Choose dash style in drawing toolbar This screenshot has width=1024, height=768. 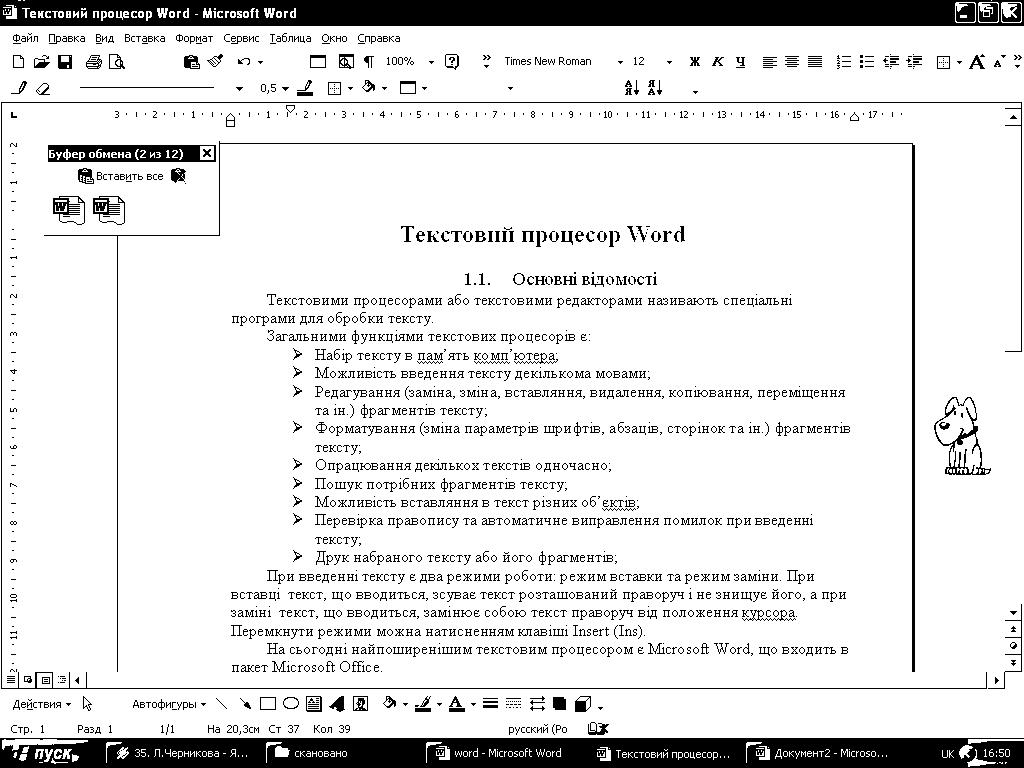514,704
